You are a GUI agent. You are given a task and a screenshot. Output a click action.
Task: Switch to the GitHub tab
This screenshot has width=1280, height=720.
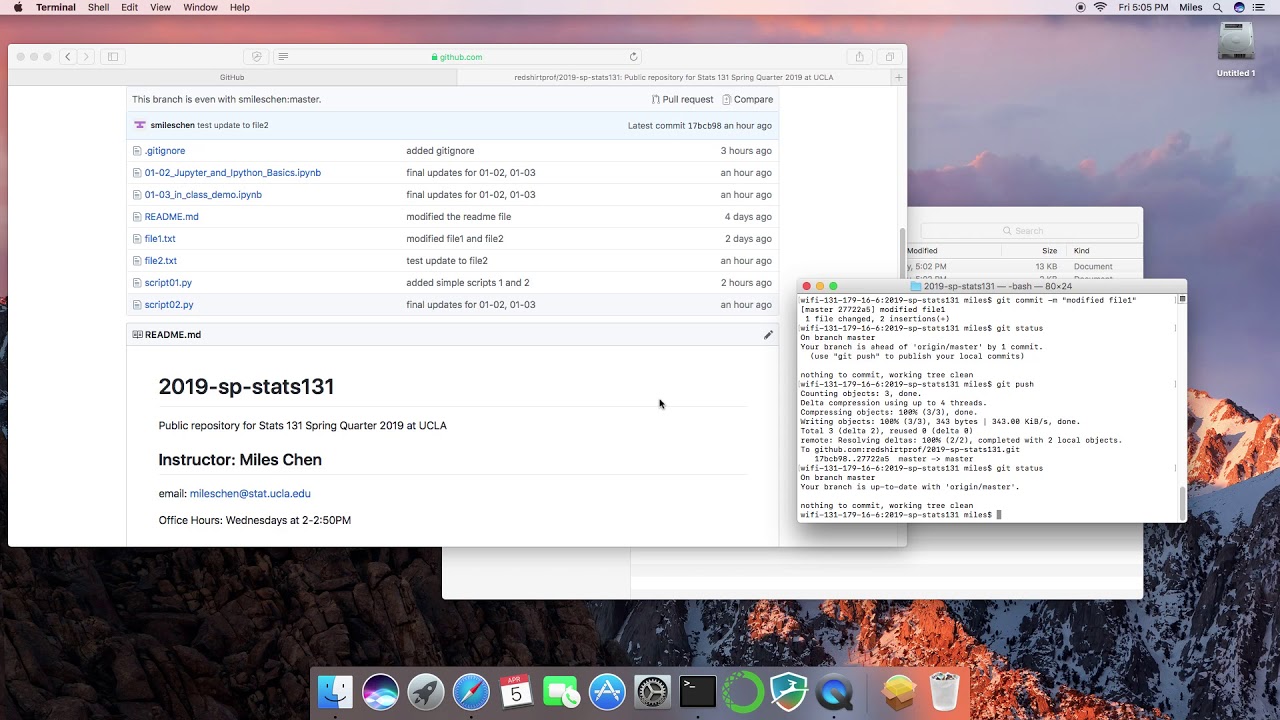pyautogui.click(x=232, y=77)
